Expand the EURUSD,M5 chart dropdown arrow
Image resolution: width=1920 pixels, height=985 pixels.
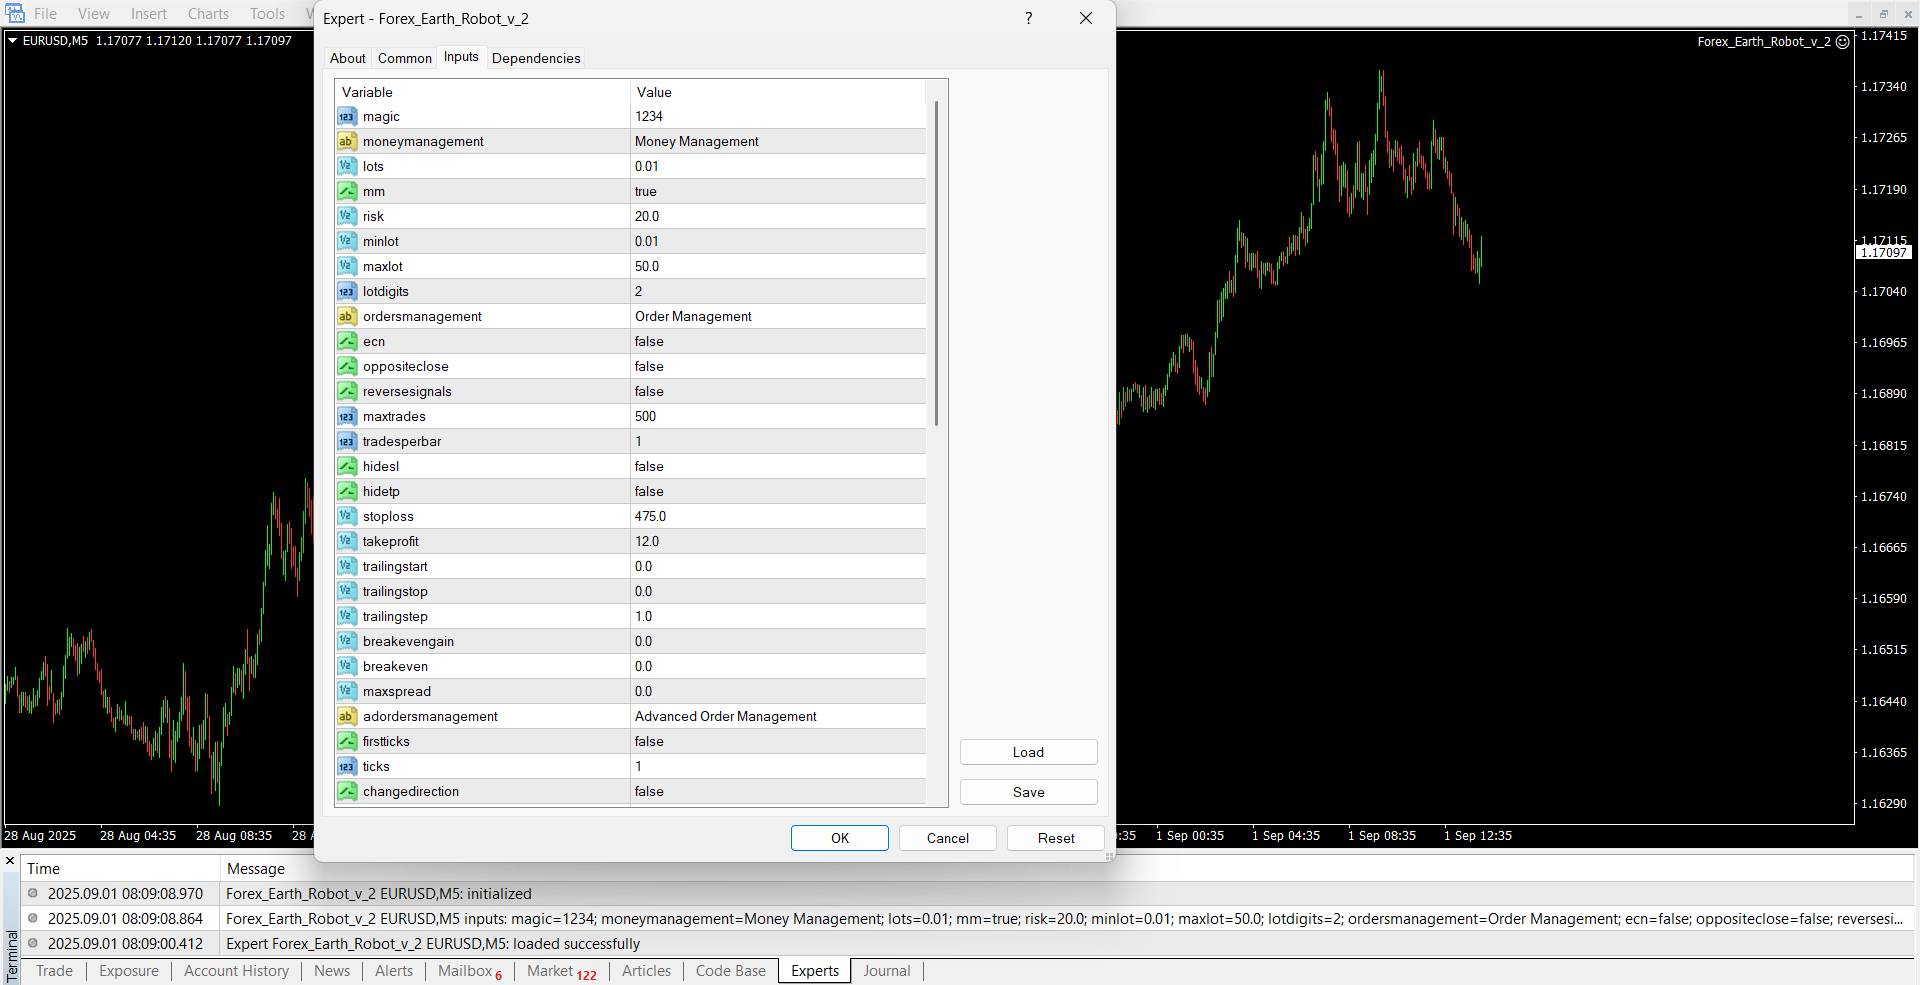coord(13,41)
